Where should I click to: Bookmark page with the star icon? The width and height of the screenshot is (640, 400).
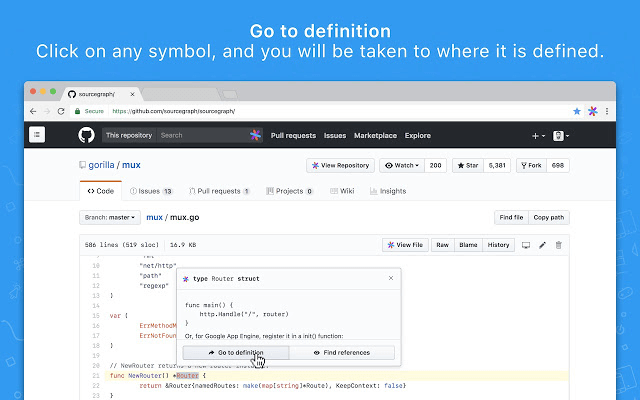[576, 112]
